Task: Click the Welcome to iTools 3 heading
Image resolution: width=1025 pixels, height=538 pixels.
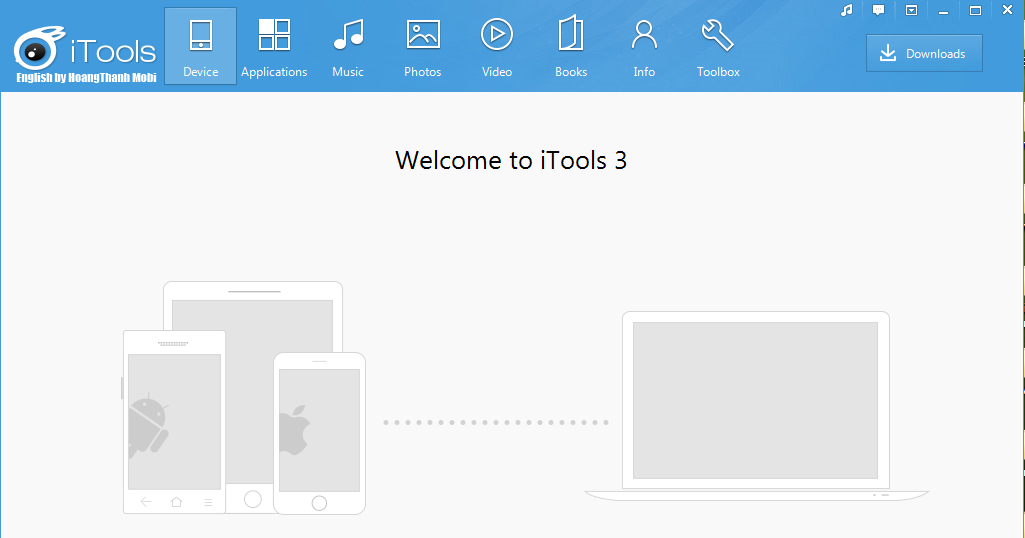Action: coord(511,160)
